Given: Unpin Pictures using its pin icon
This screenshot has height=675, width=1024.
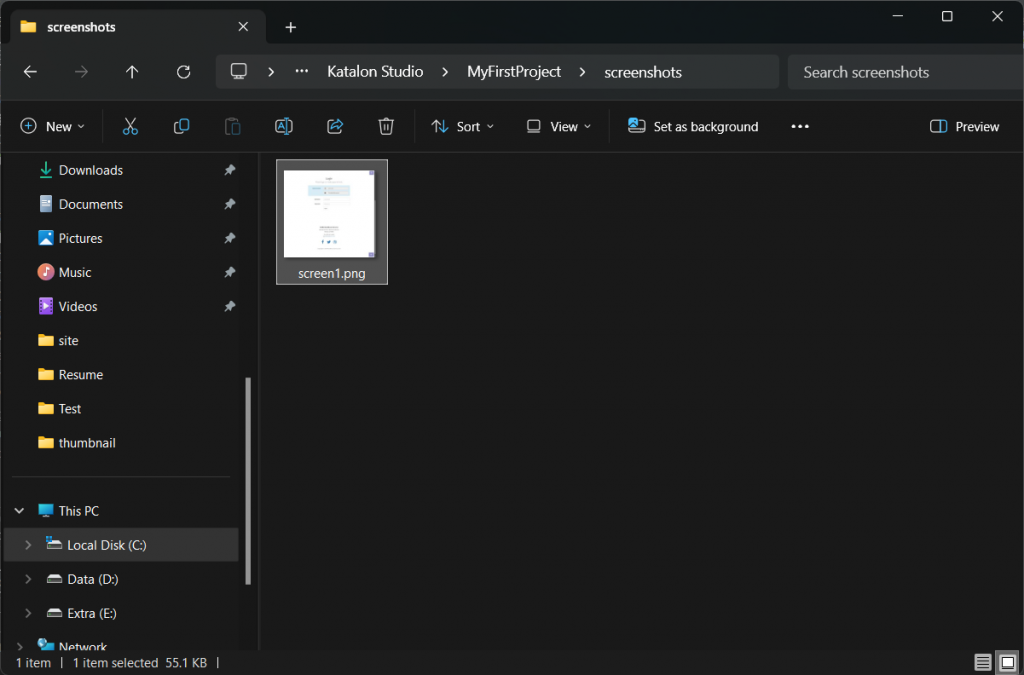Looking at the screenshot, I should pos(229,238).
